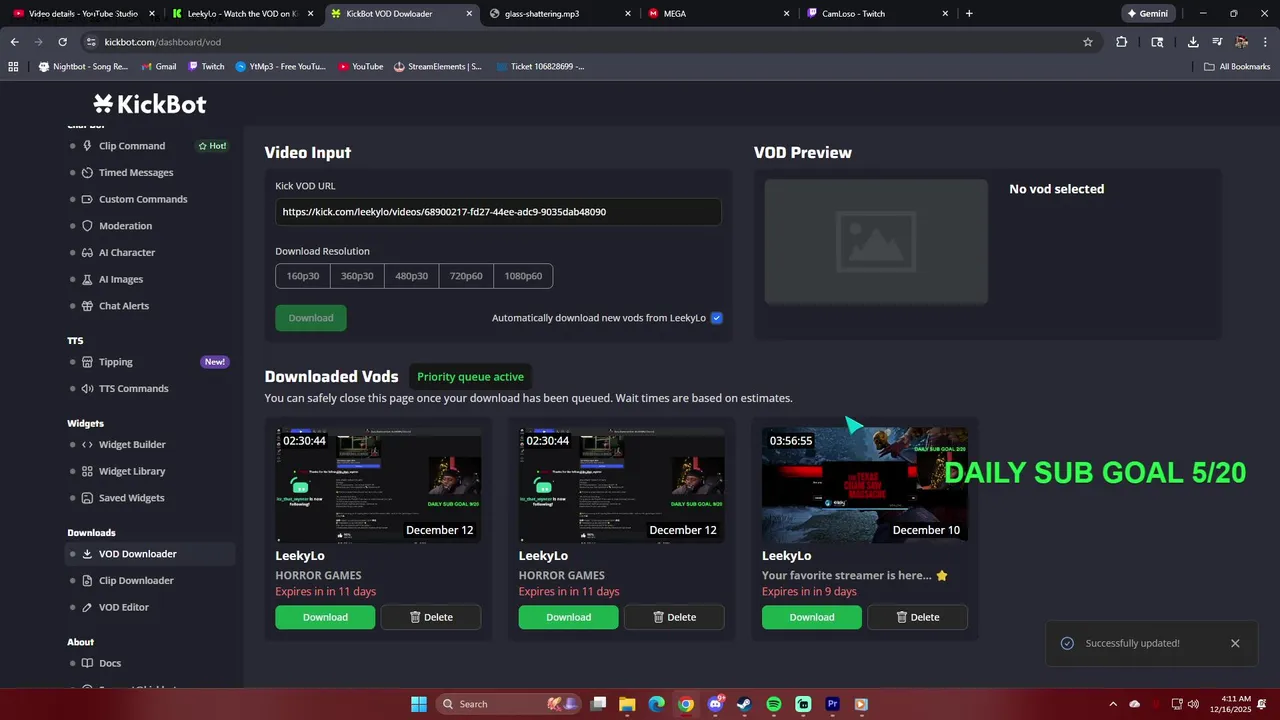Open the YtMp3 bookmark
This screenshot has width=1280, height=720.
click(x=281, y=67)
